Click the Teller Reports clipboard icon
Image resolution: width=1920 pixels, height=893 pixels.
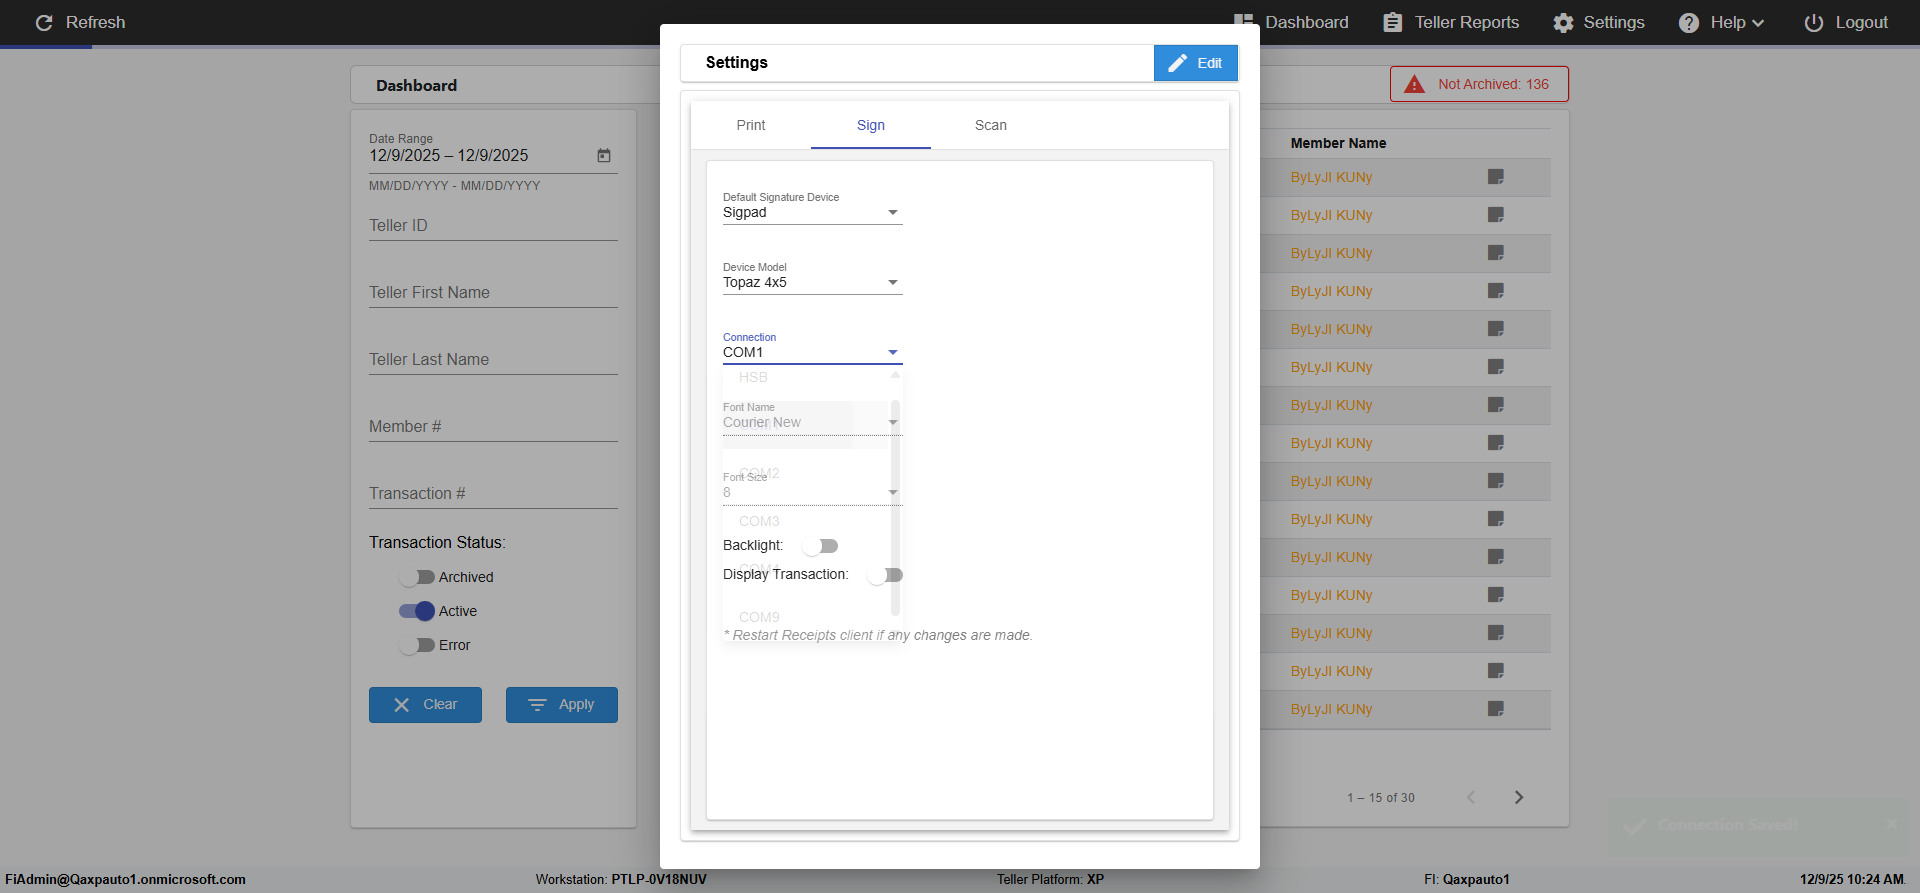[1392, 23]
